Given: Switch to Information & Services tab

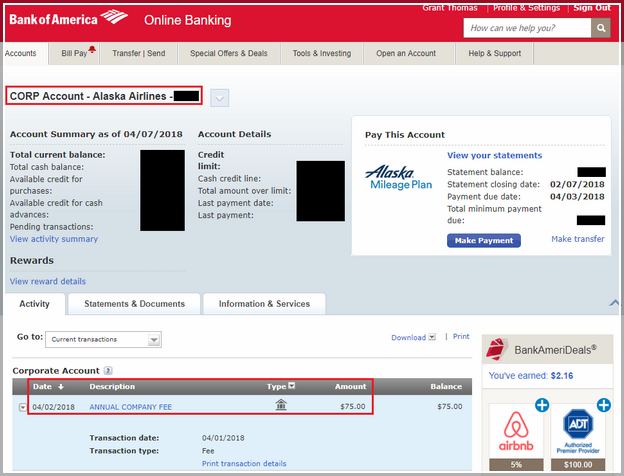Looking at the screenshot, I should tap(264, 304).
